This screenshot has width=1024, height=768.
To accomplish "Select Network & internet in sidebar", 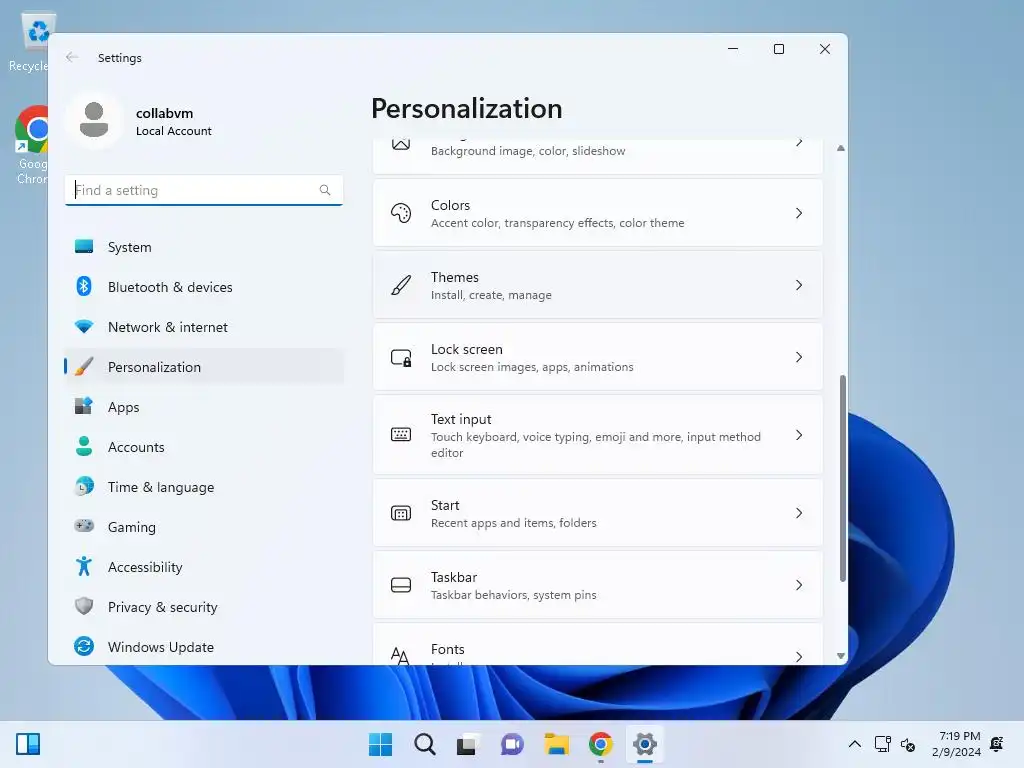I will click(x=204, y=327).
